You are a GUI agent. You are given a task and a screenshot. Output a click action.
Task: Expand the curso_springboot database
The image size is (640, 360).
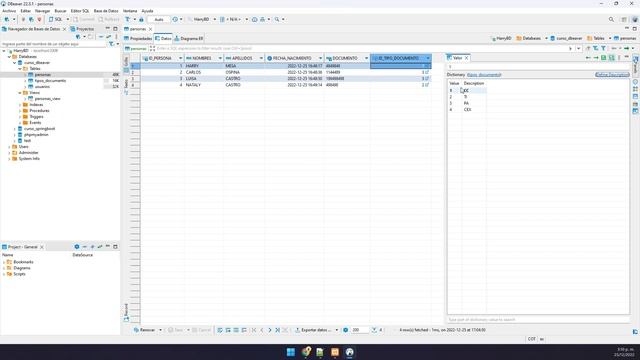pyautogui.click(x=15, y=129)
